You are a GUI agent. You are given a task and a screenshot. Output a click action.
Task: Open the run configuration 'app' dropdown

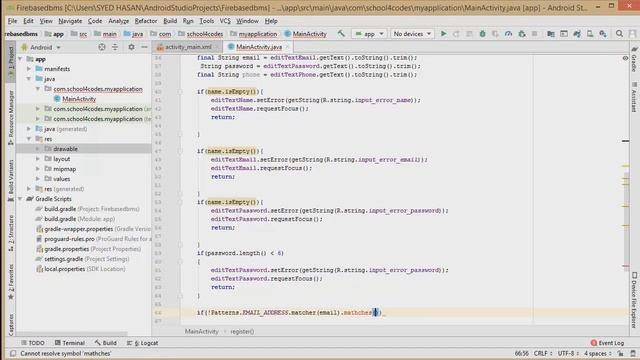369,34
